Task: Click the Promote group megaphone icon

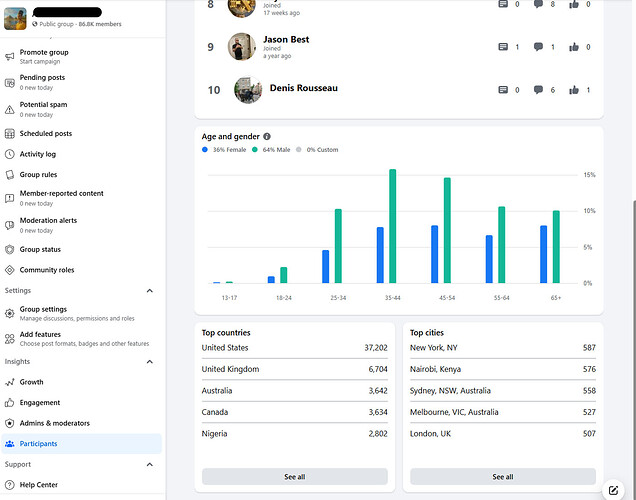Action: pyautogui.click(x=10, y=56)
